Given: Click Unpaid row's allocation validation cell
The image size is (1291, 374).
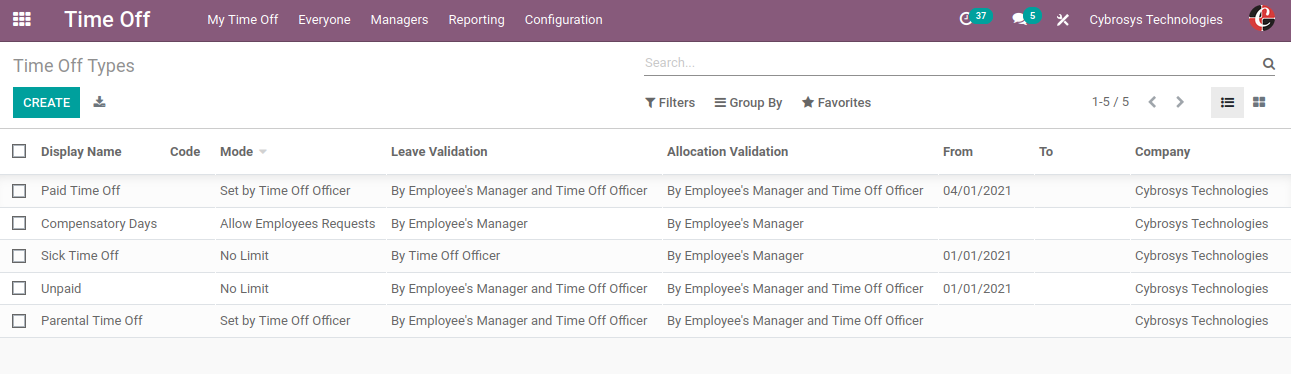Looking at the screenshot, I should point(795,288).
